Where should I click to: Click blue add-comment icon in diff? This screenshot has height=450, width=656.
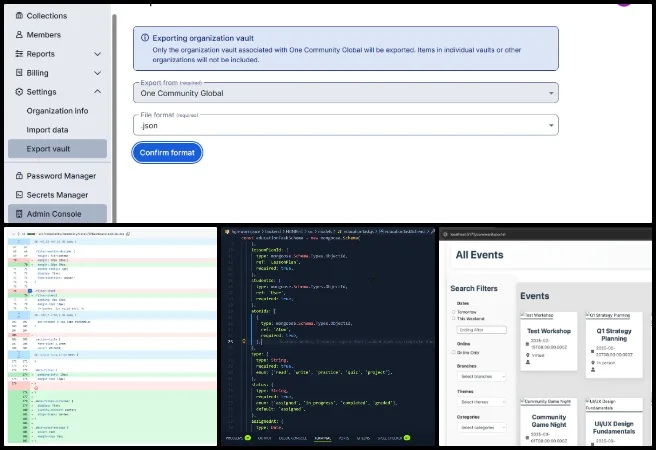pyautogui.click(x=30, y=291)
